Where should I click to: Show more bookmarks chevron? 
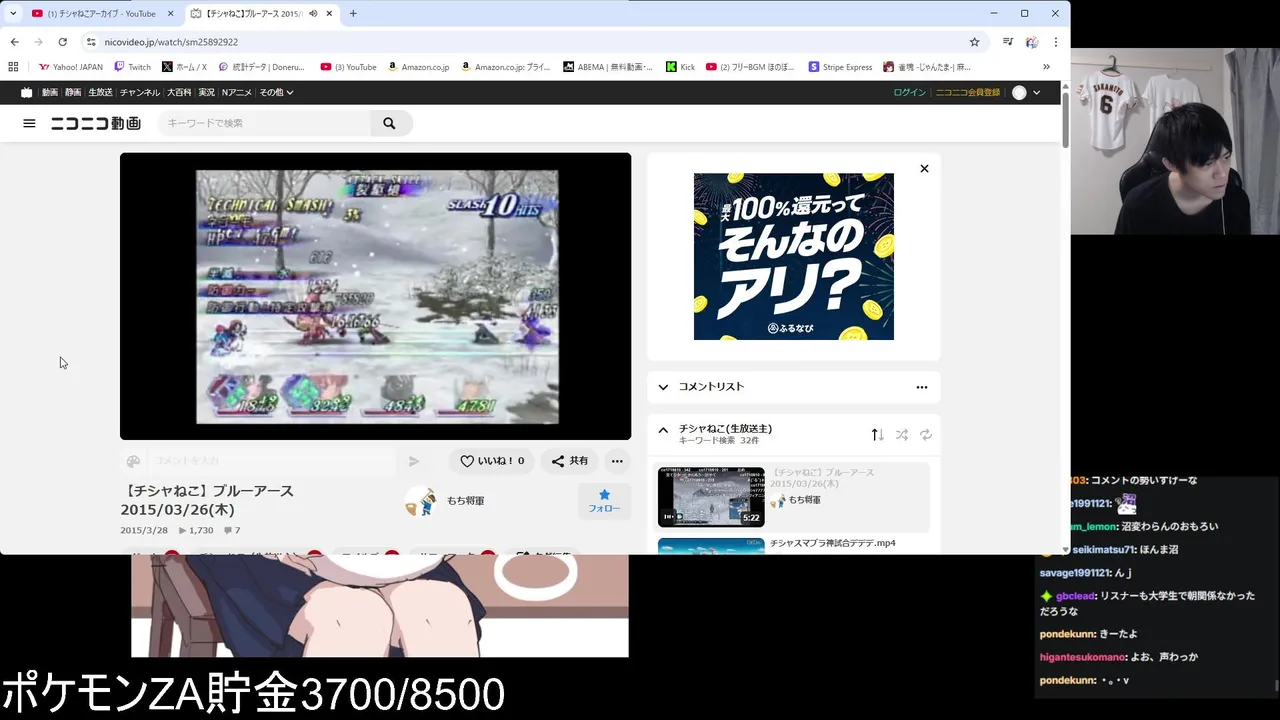point(1046,67)
